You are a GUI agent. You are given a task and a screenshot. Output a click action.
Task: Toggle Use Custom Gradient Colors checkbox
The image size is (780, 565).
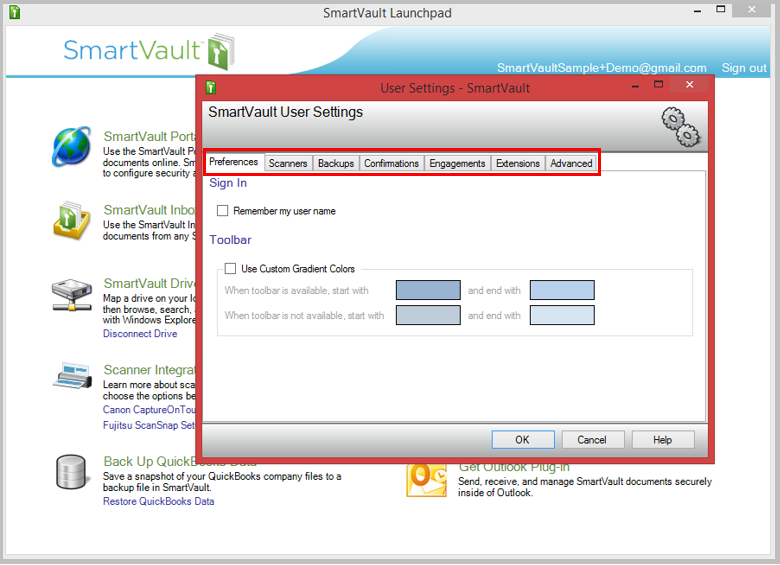point(231,269)
